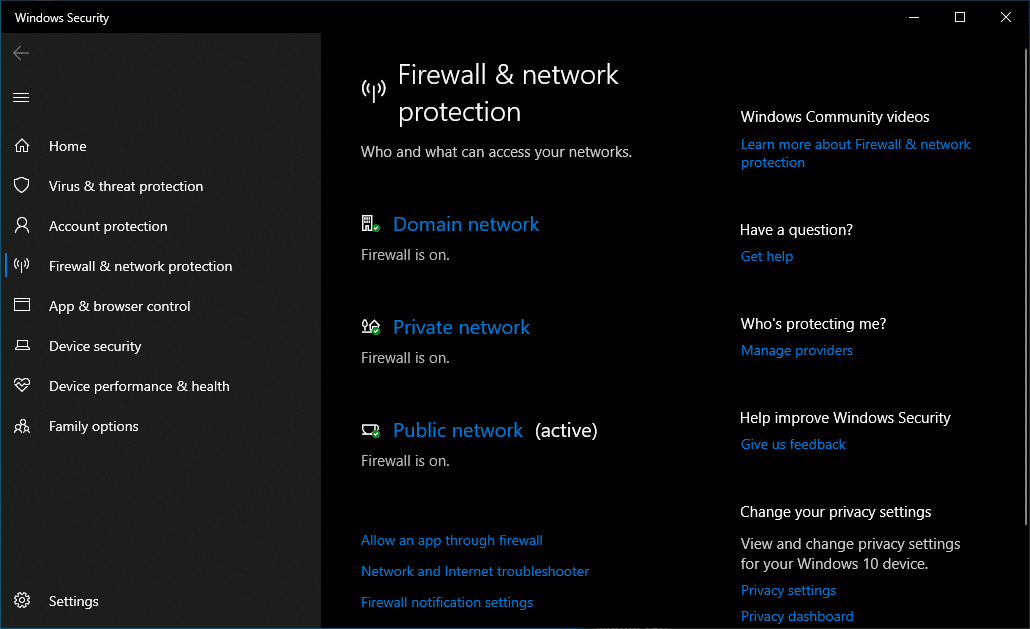The image size is (1030, 629).
Task: Open Firewall notification settings link
Action: point(447,602)
